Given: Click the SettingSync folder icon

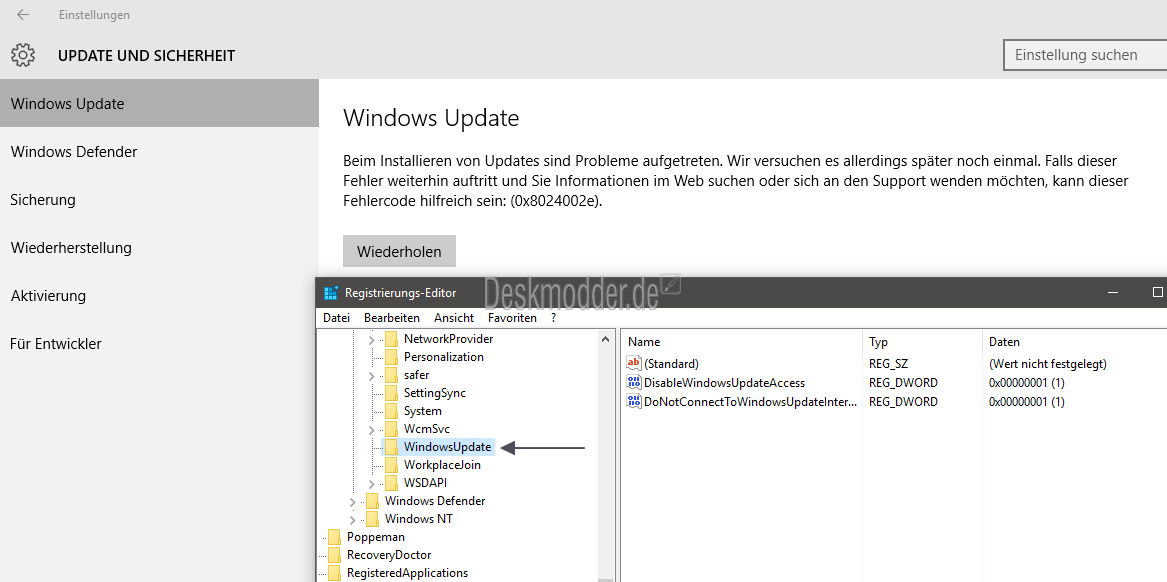Looking at the screenshot, I should [391, 393].
